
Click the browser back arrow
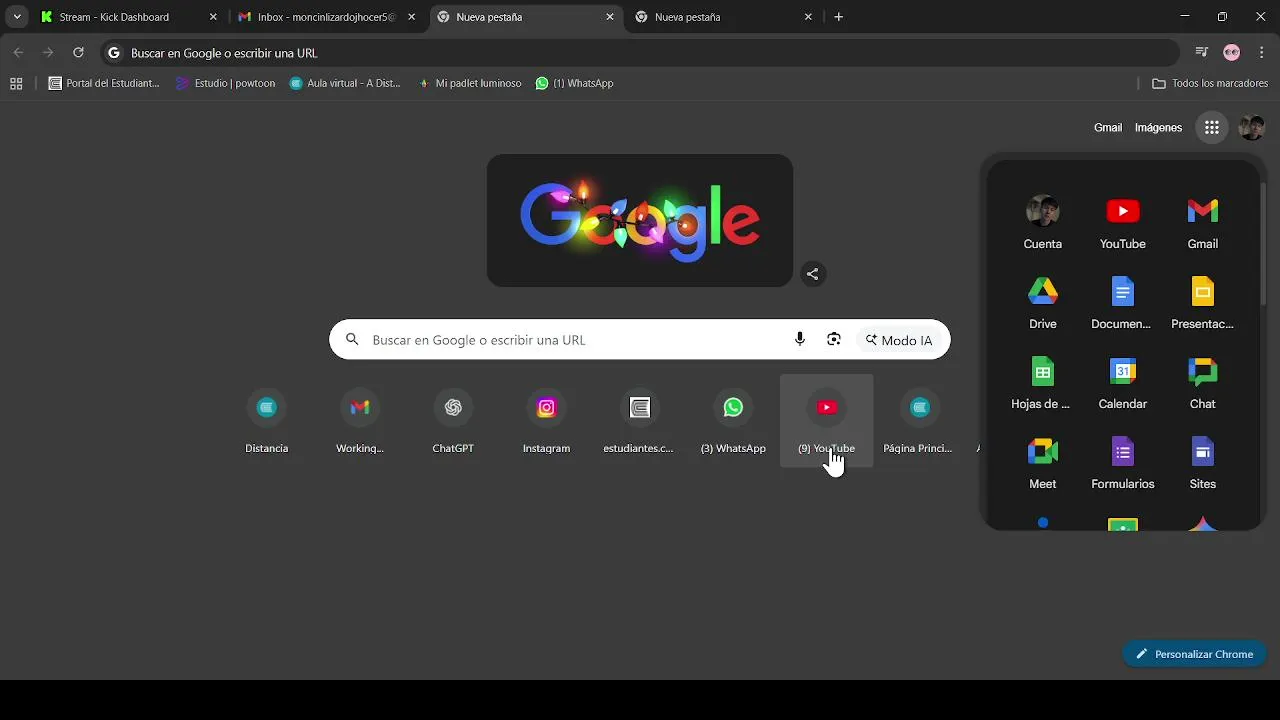coord(18,53)
